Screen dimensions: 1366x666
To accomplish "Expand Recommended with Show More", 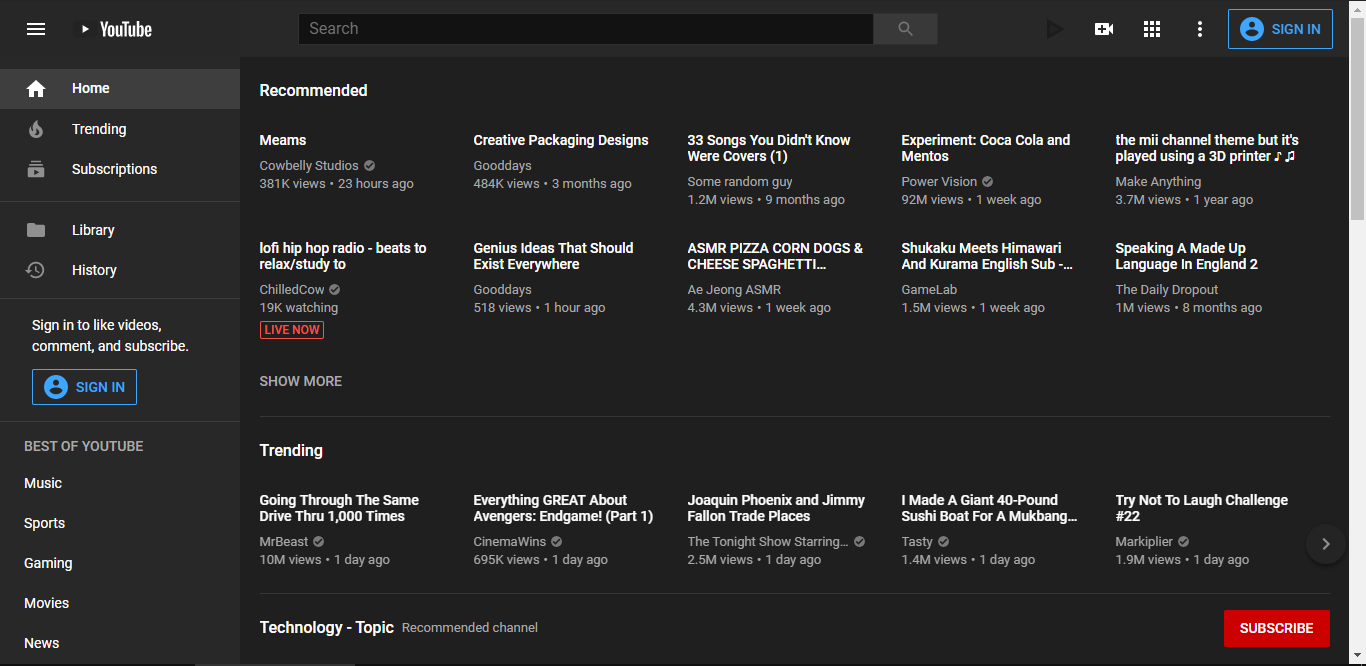I will (301, 381).
